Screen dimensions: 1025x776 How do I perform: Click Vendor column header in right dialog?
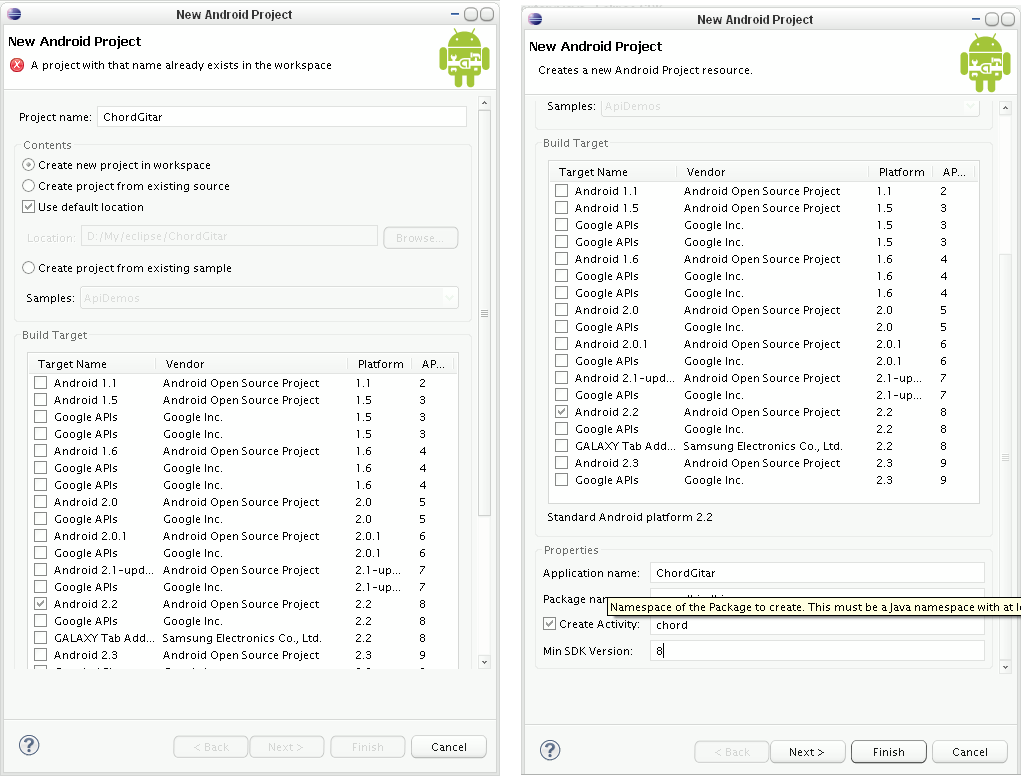coord(772,172)
